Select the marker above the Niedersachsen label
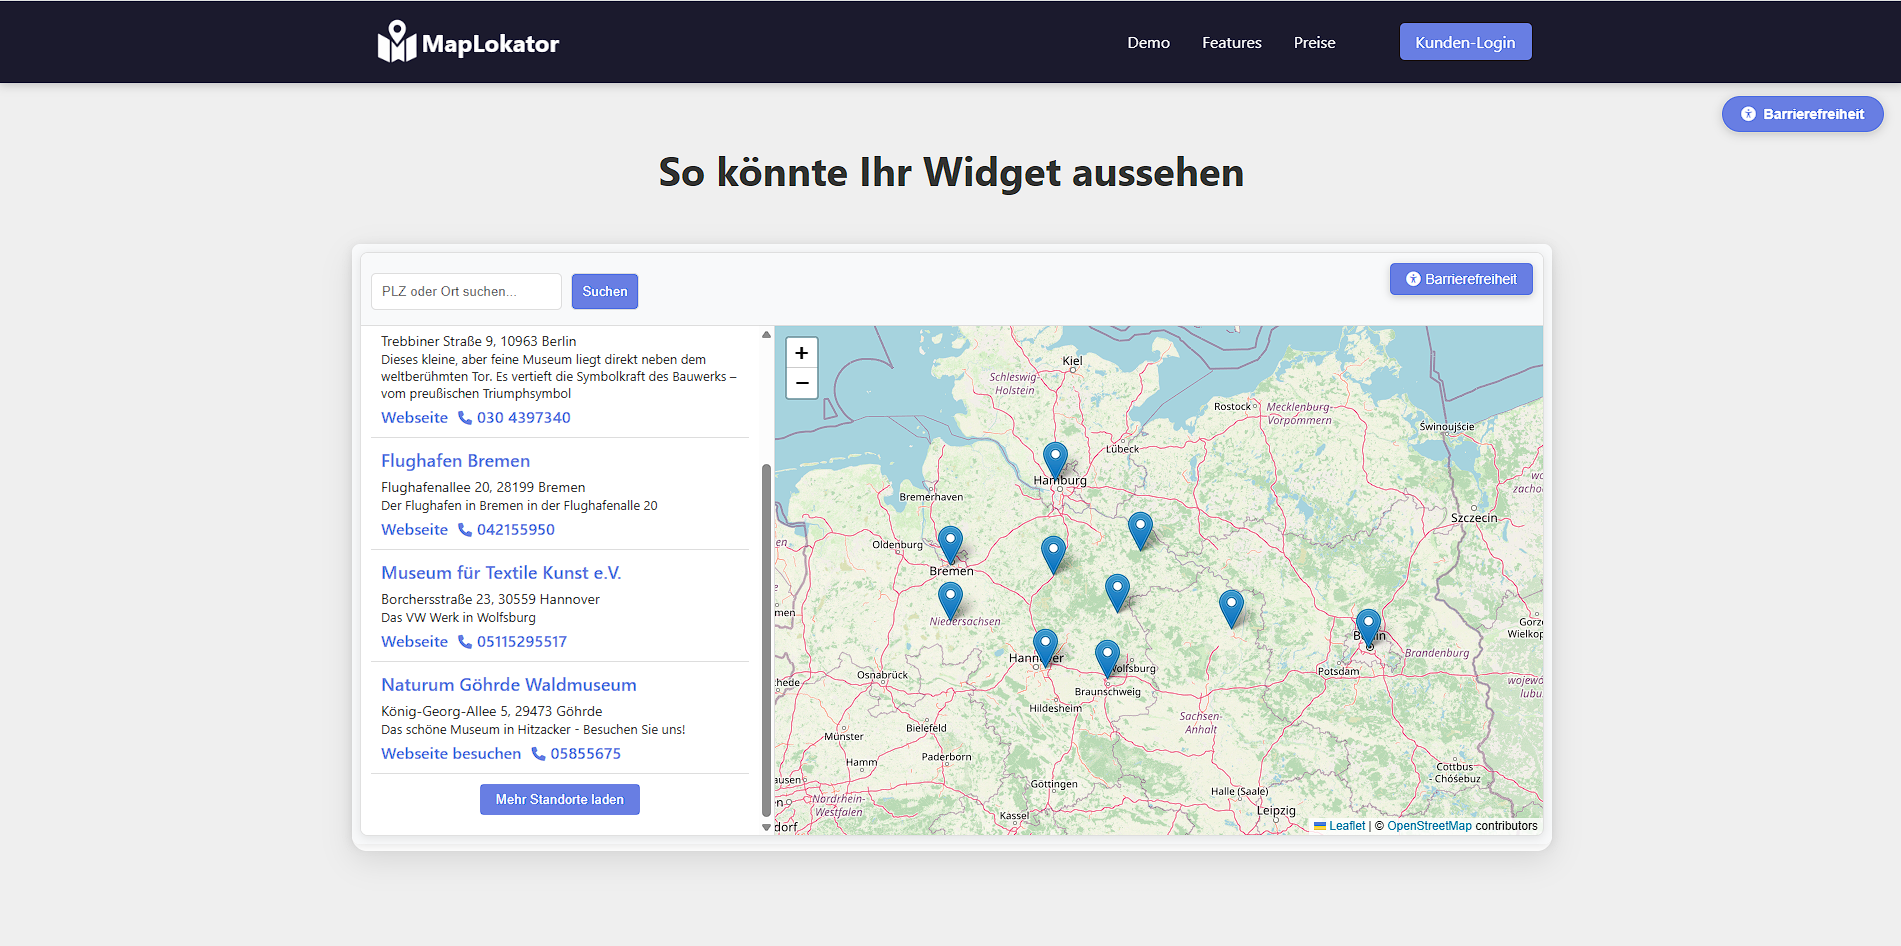 point(950,601)
